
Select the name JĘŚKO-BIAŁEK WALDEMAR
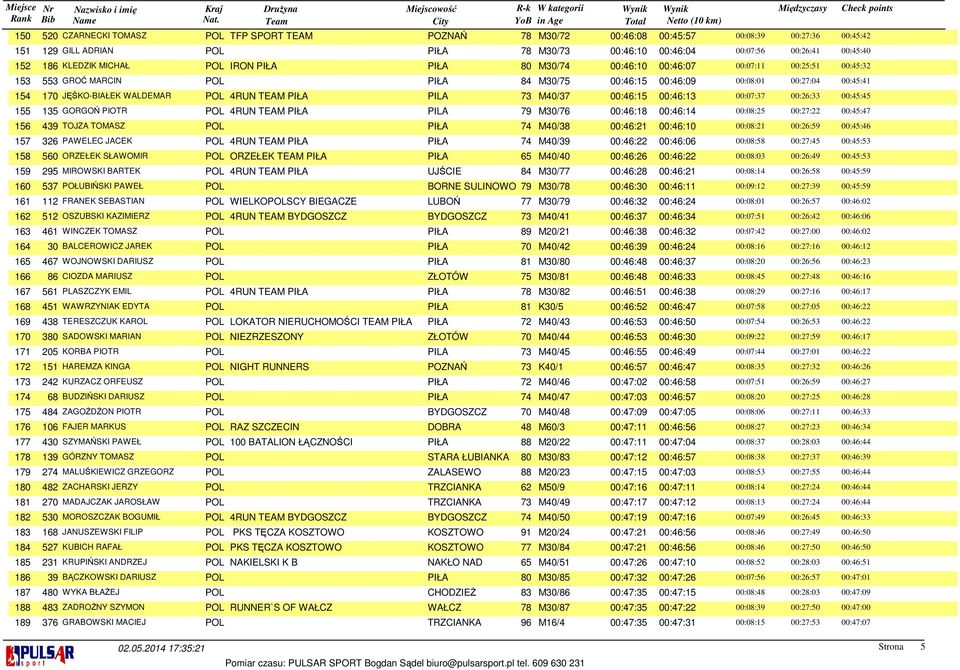point(116,96)
